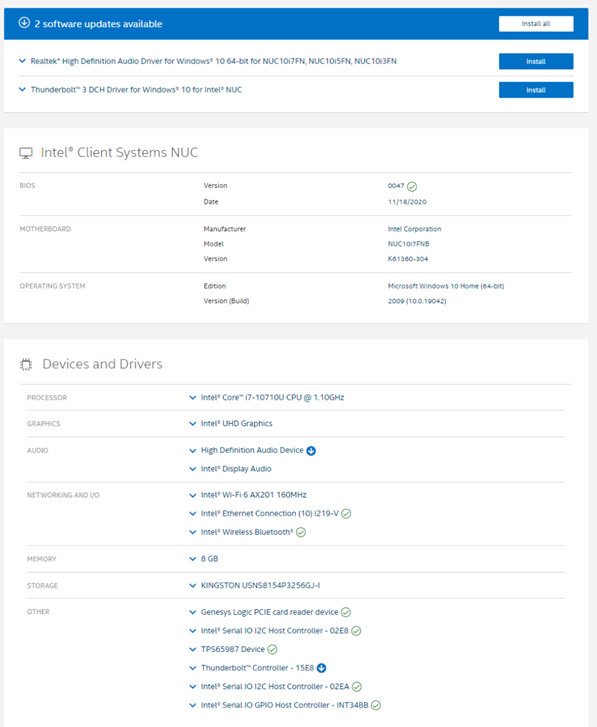Viewport: 597px width, 727px height.
Task: Click the green checkmark beside GPIO Host Controller INT34BB
Action: [x=376, y=705]
